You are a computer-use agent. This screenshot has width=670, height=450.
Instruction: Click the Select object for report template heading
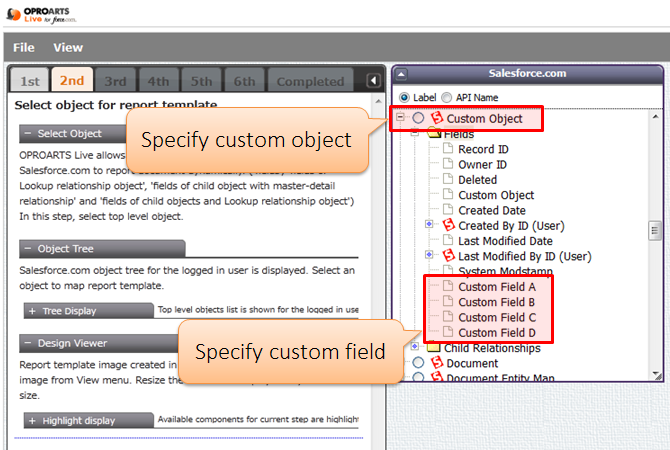[x=116, y=105]
